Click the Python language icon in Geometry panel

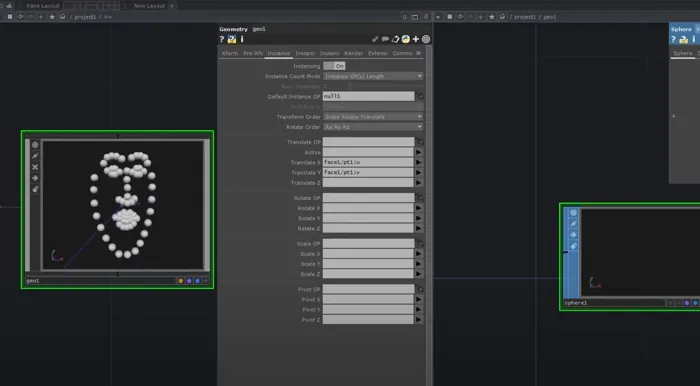(405, 39)
